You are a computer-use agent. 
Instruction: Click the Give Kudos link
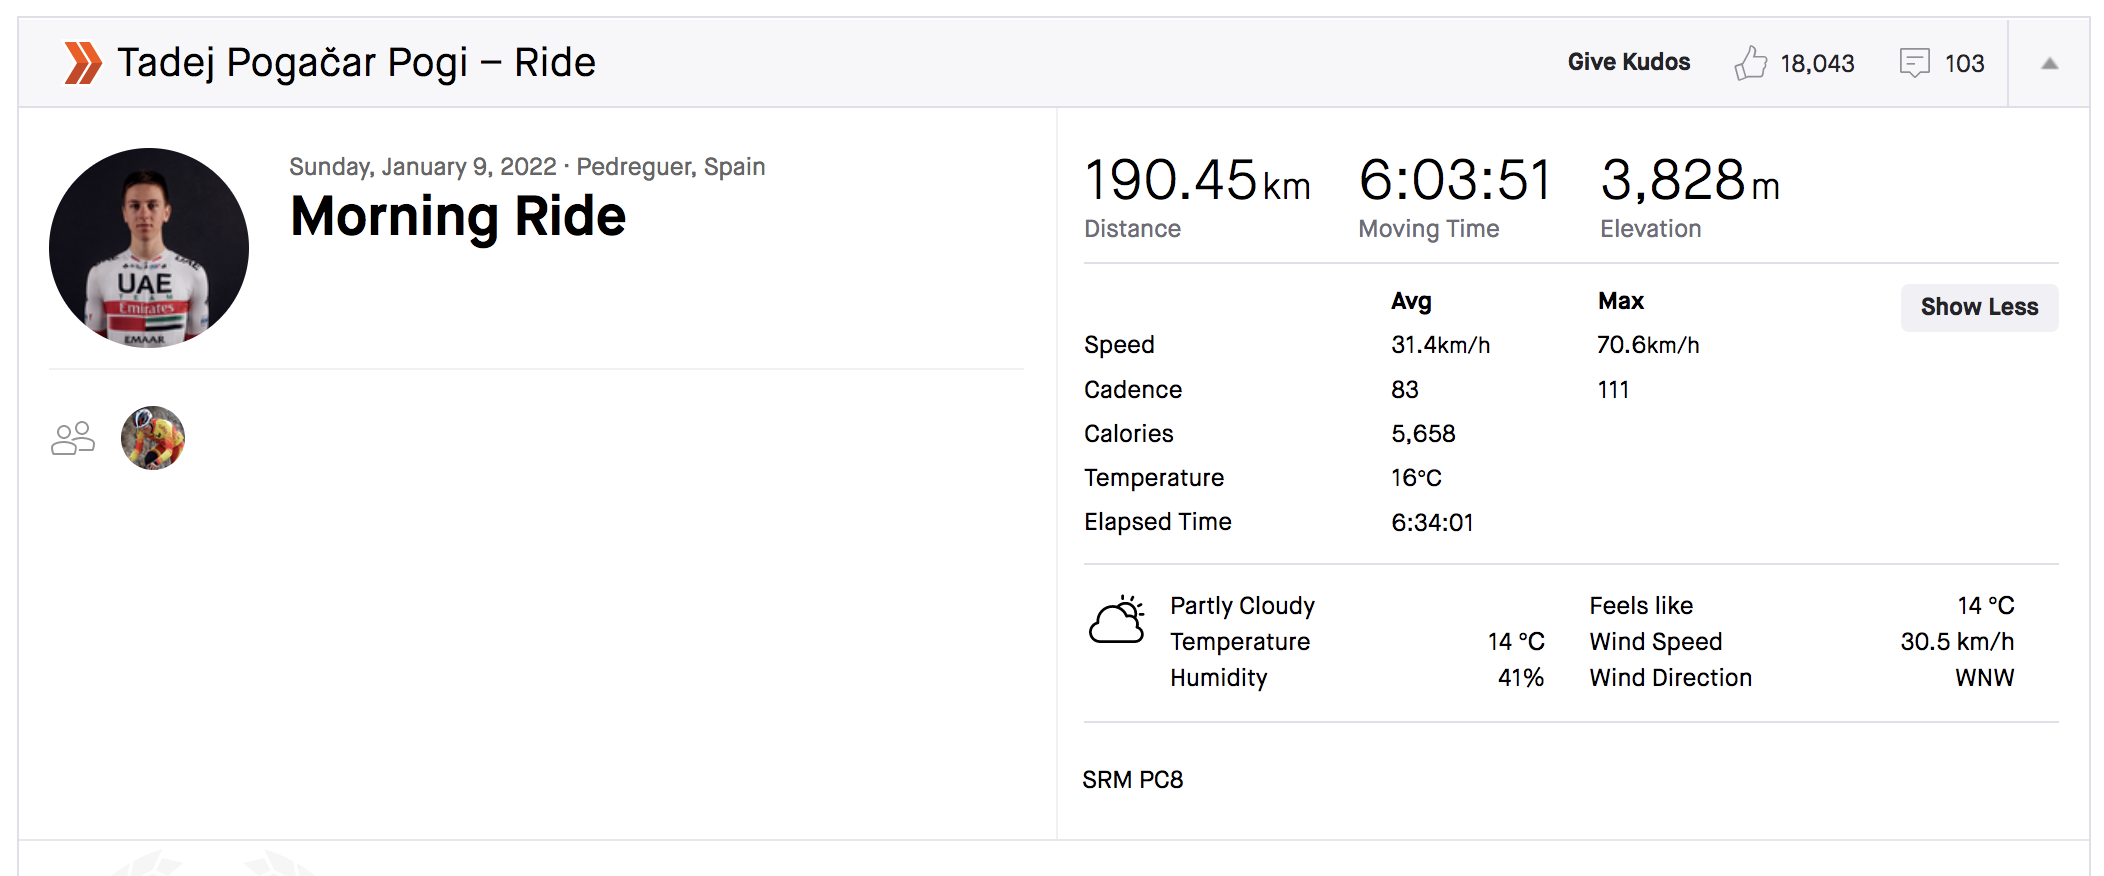tap(1628, 62)
